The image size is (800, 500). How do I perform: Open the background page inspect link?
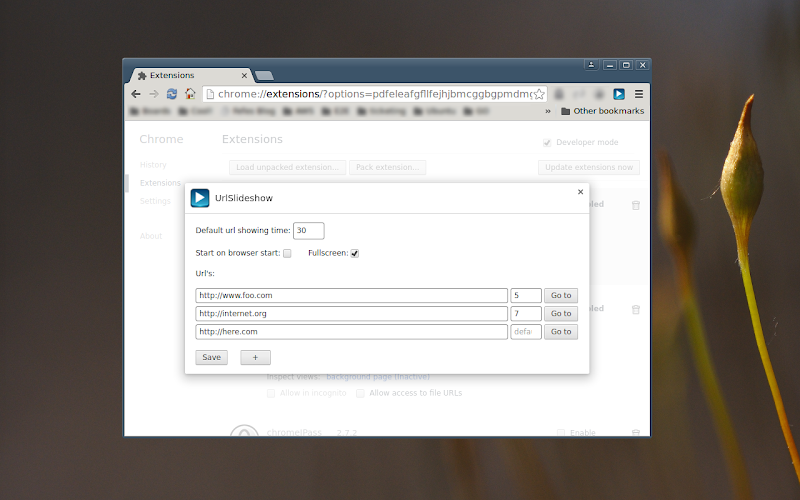(378, 377)
